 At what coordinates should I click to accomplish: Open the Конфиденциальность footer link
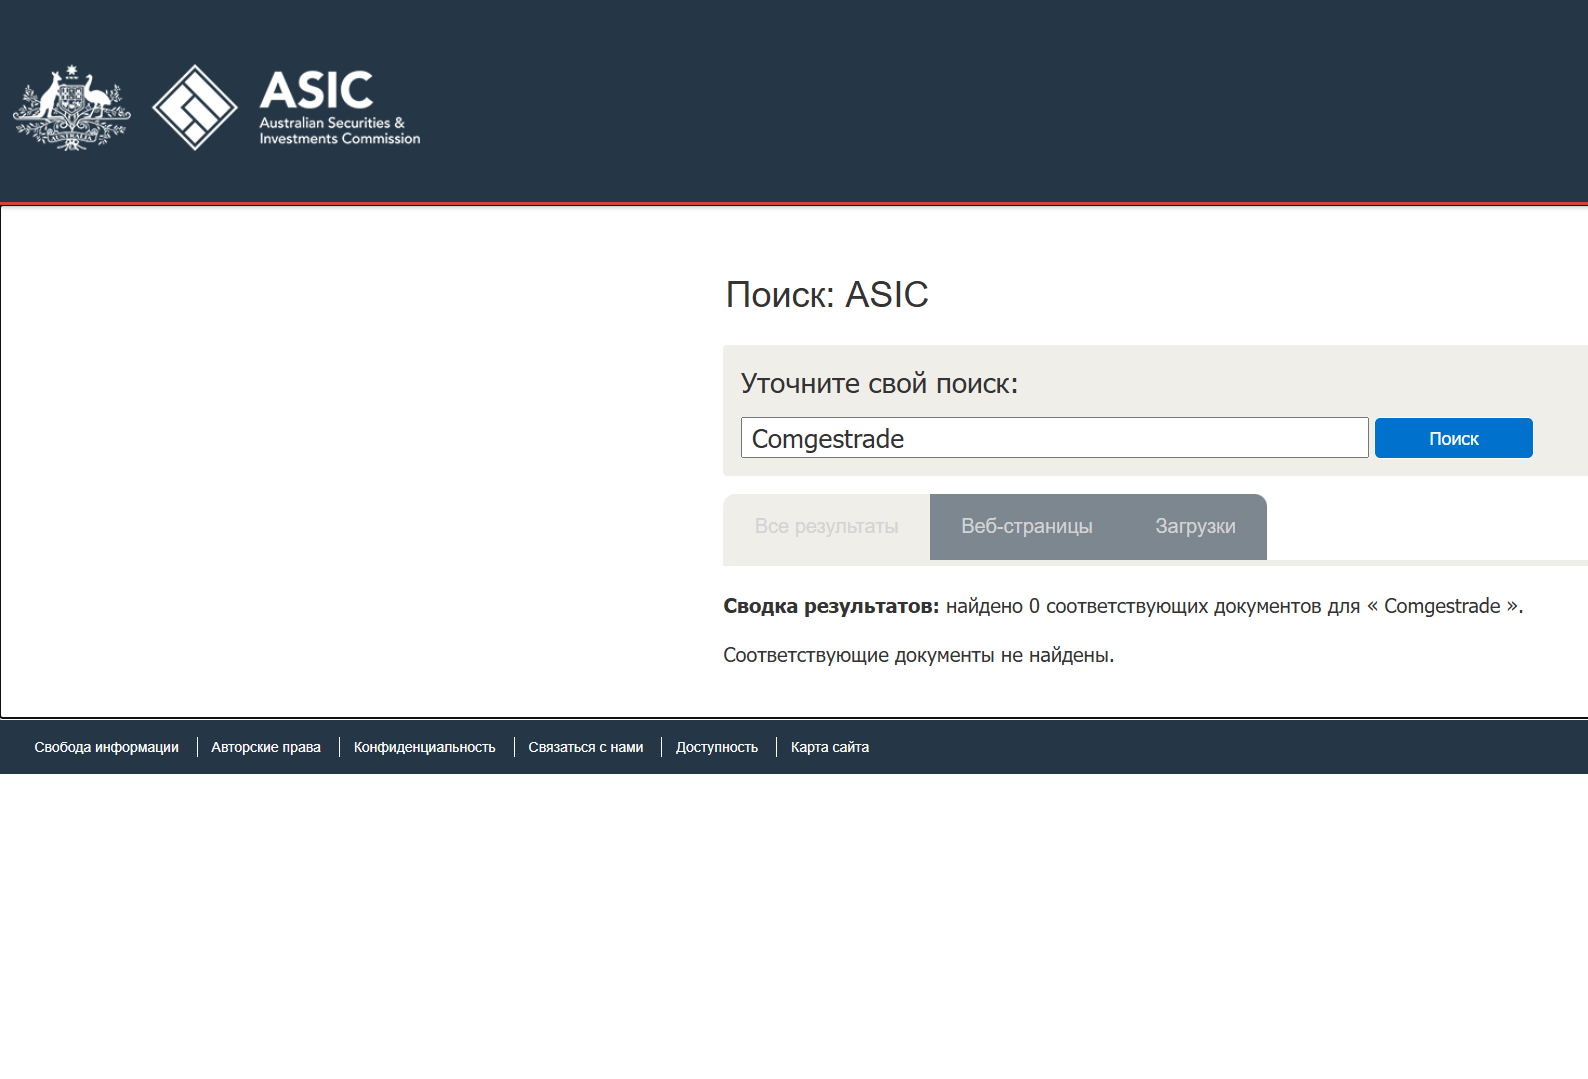coord(424,747)
